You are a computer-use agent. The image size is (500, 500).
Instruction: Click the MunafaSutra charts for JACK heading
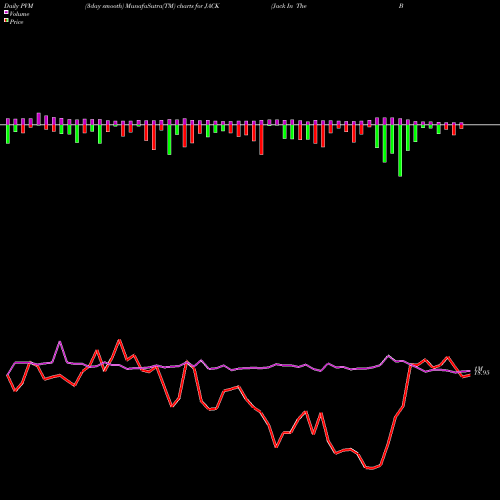(152, 6)
